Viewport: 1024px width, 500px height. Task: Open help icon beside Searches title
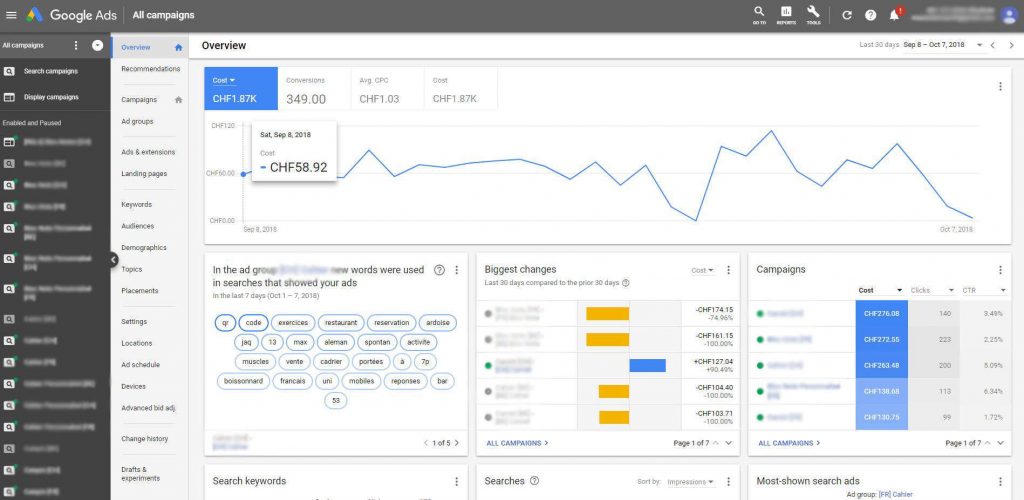[x=534, y=481]
